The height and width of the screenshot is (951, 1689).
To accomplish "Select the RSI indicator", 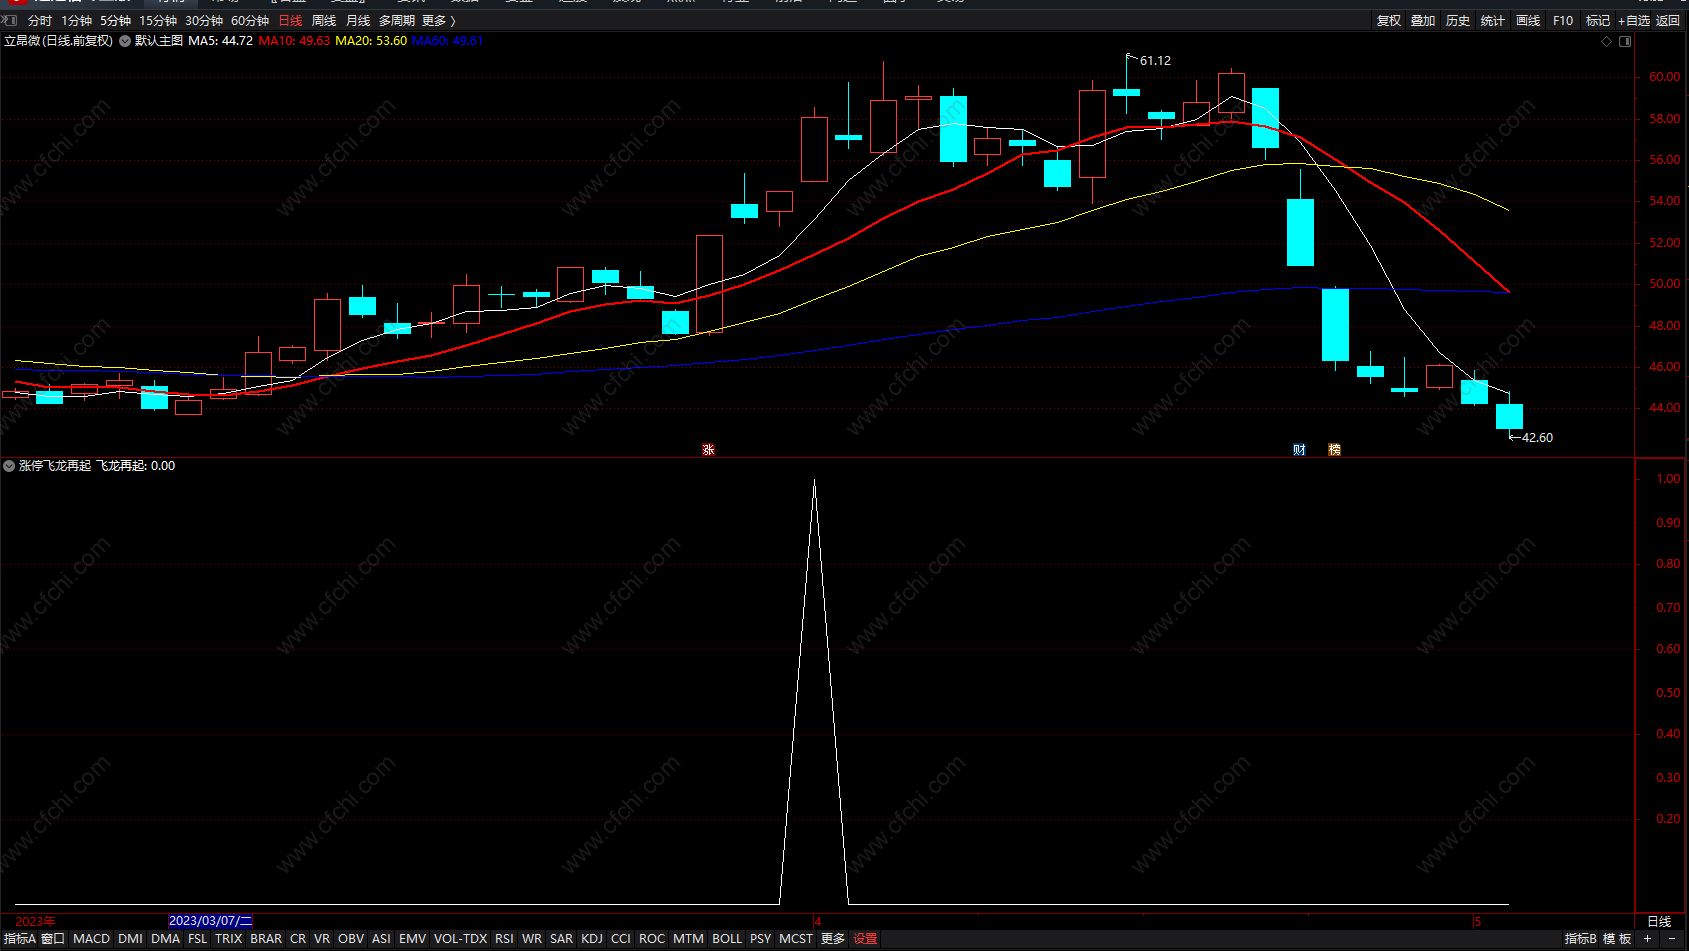I will 504,939.
